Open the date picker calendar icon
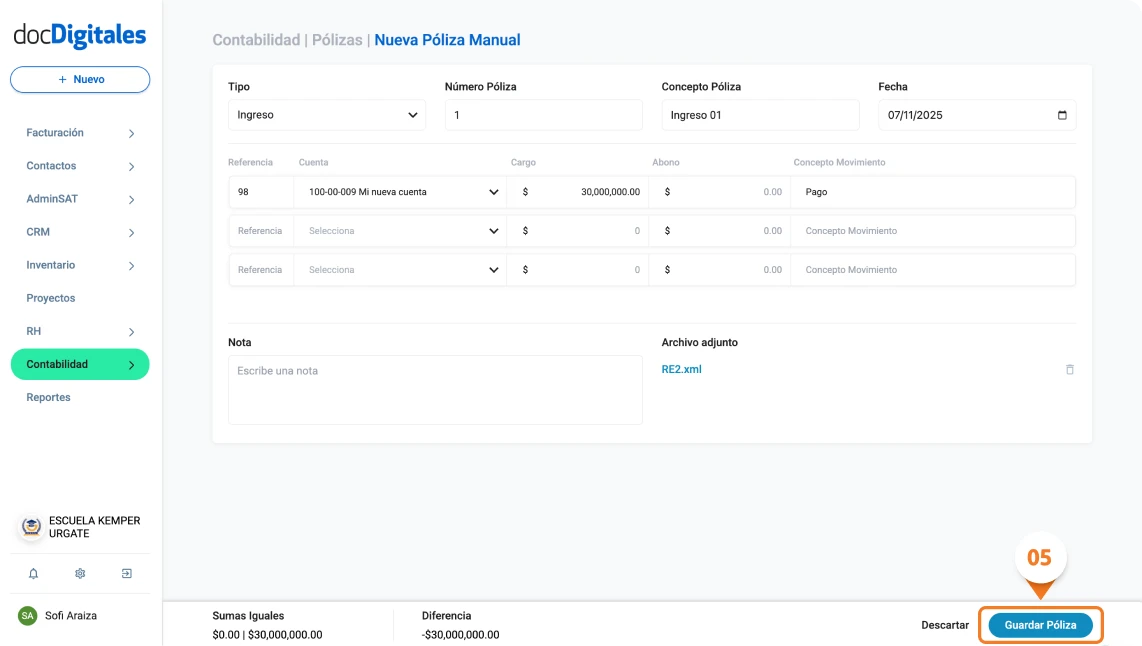The width and height of the screenshot is (1142, 646). tap(1062, 115)
